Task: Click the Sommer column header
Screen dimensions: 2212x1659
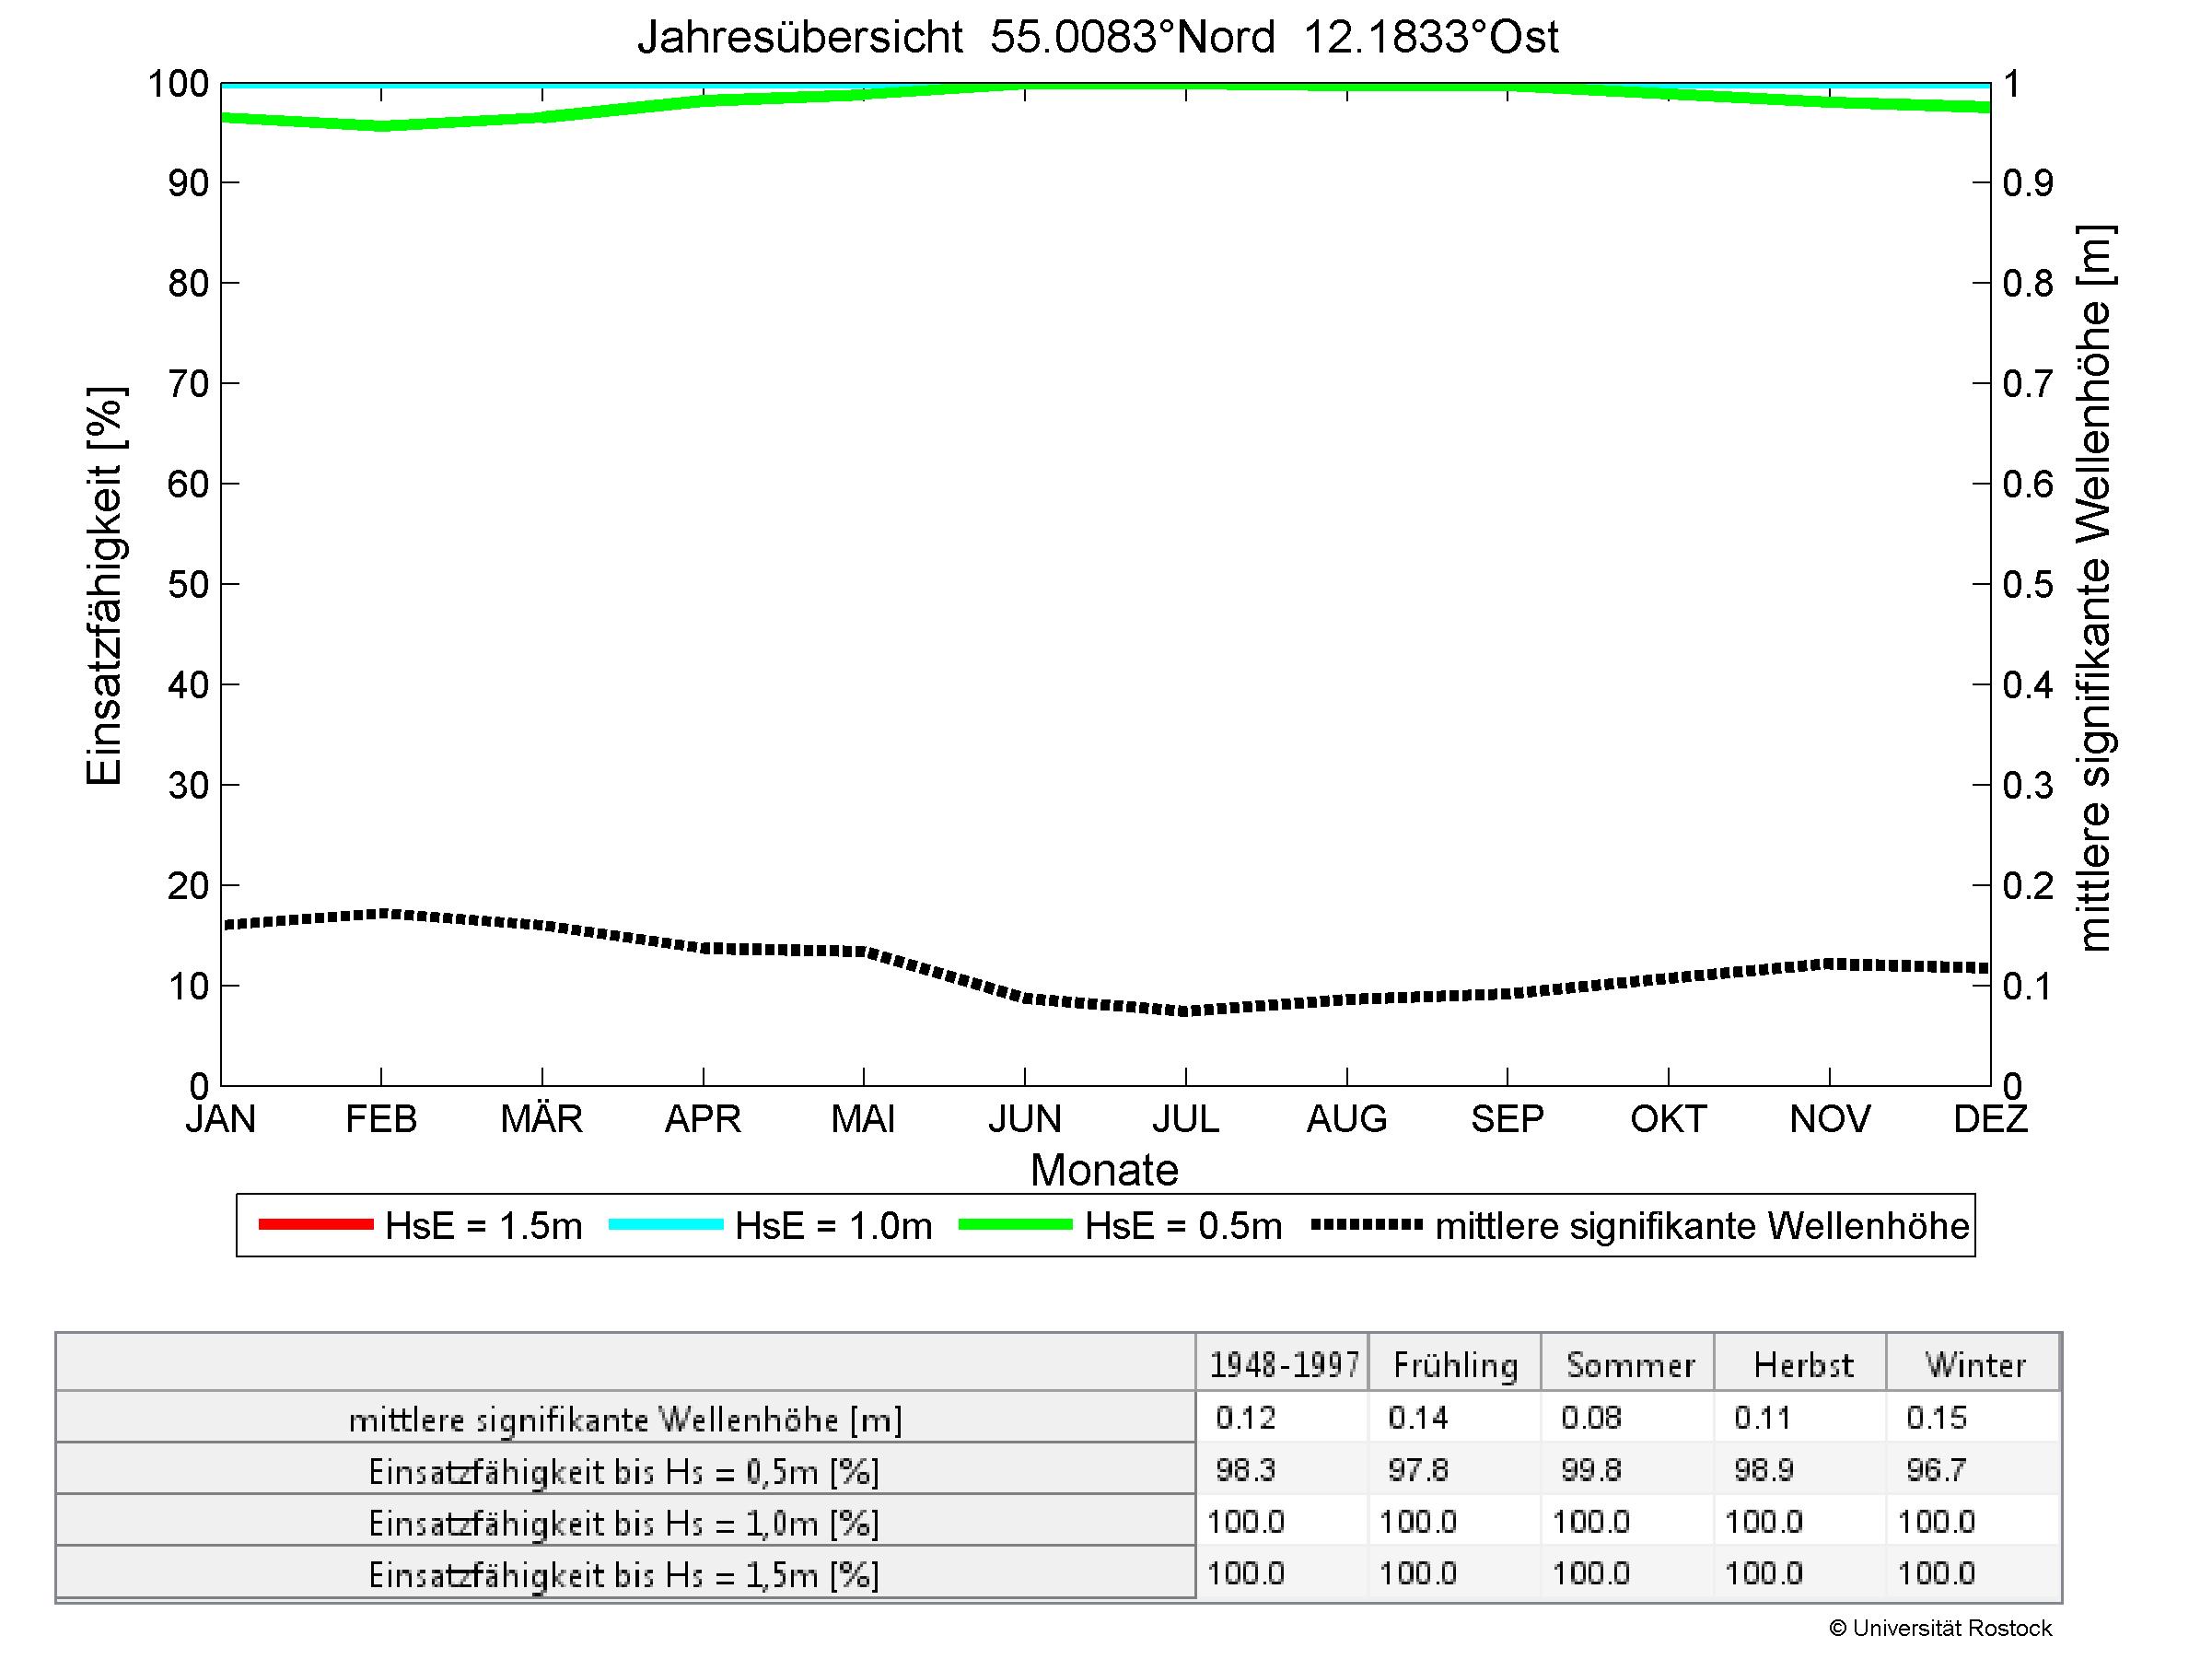Action: pyautogui.click(x=1630, y=1365)
